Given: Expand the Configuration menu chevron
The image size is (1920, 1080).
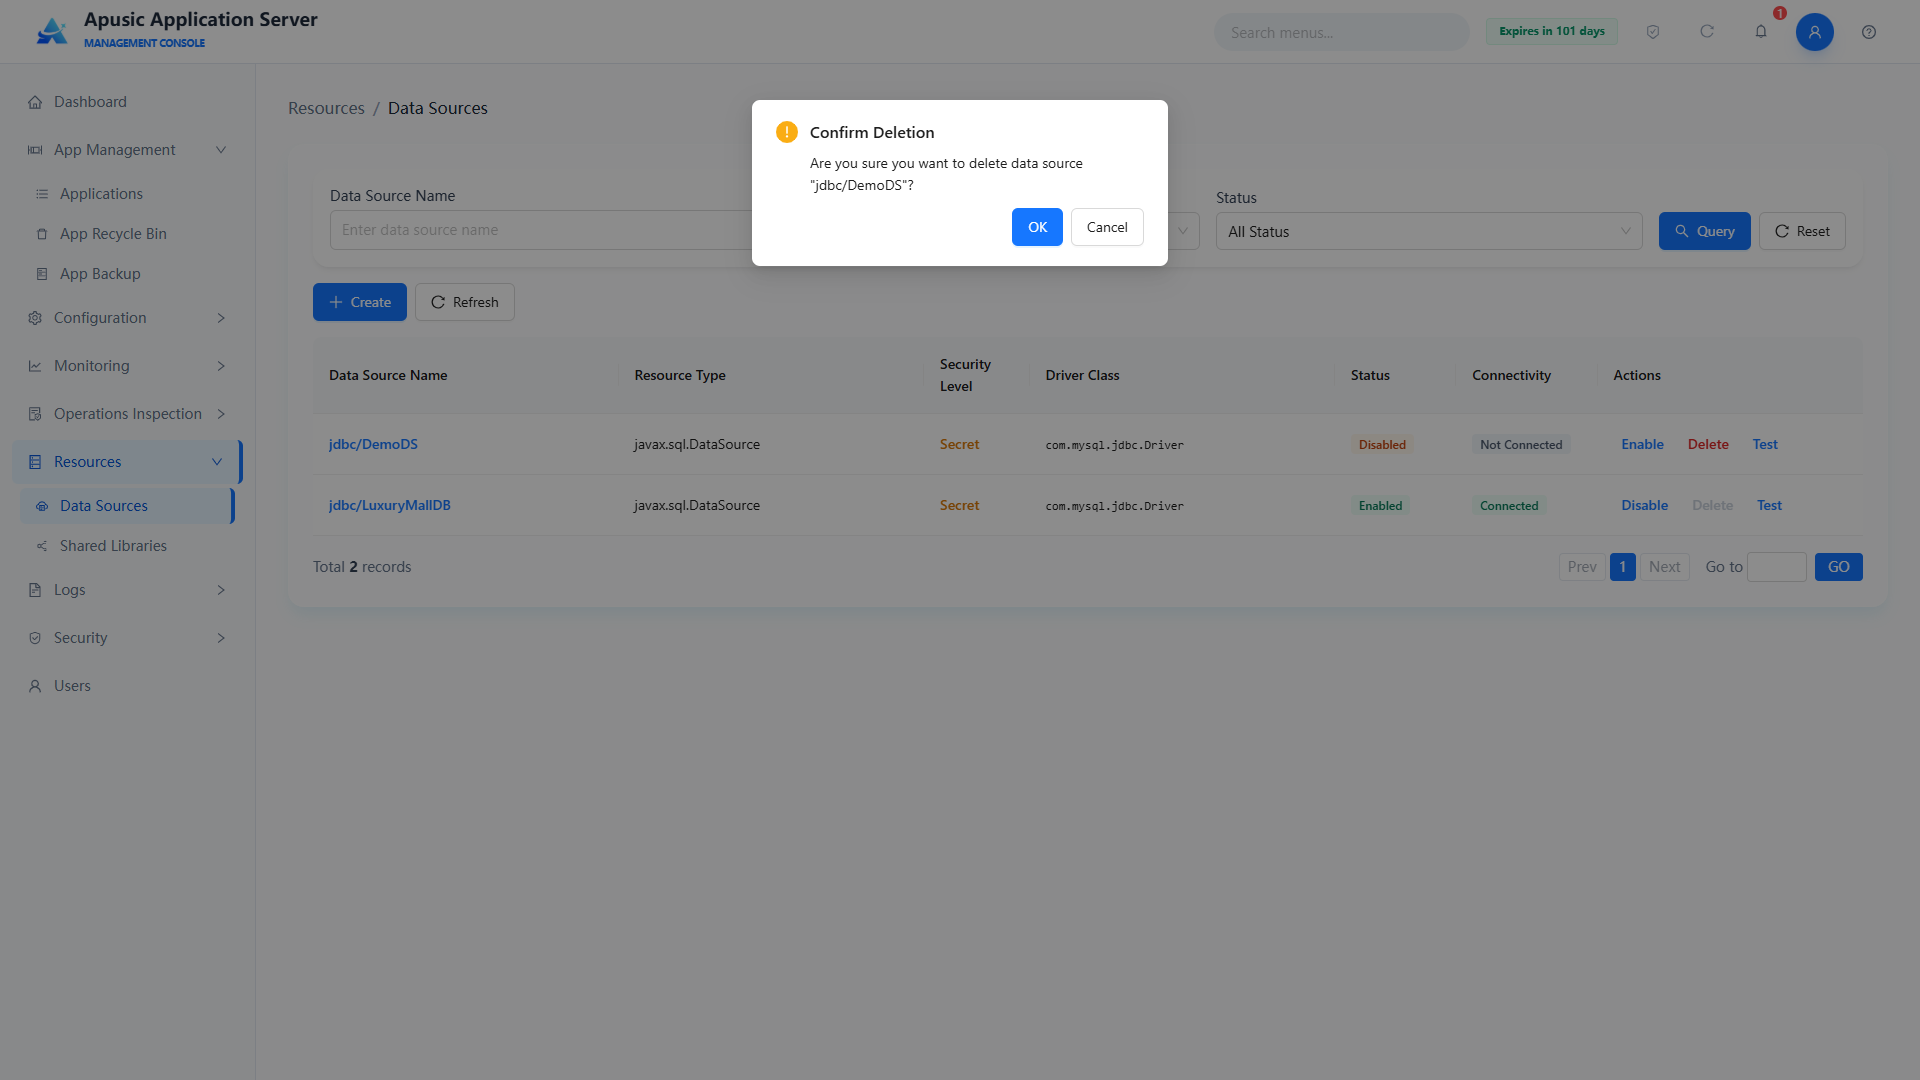Looking at the screenshot, I should (221, 318).
